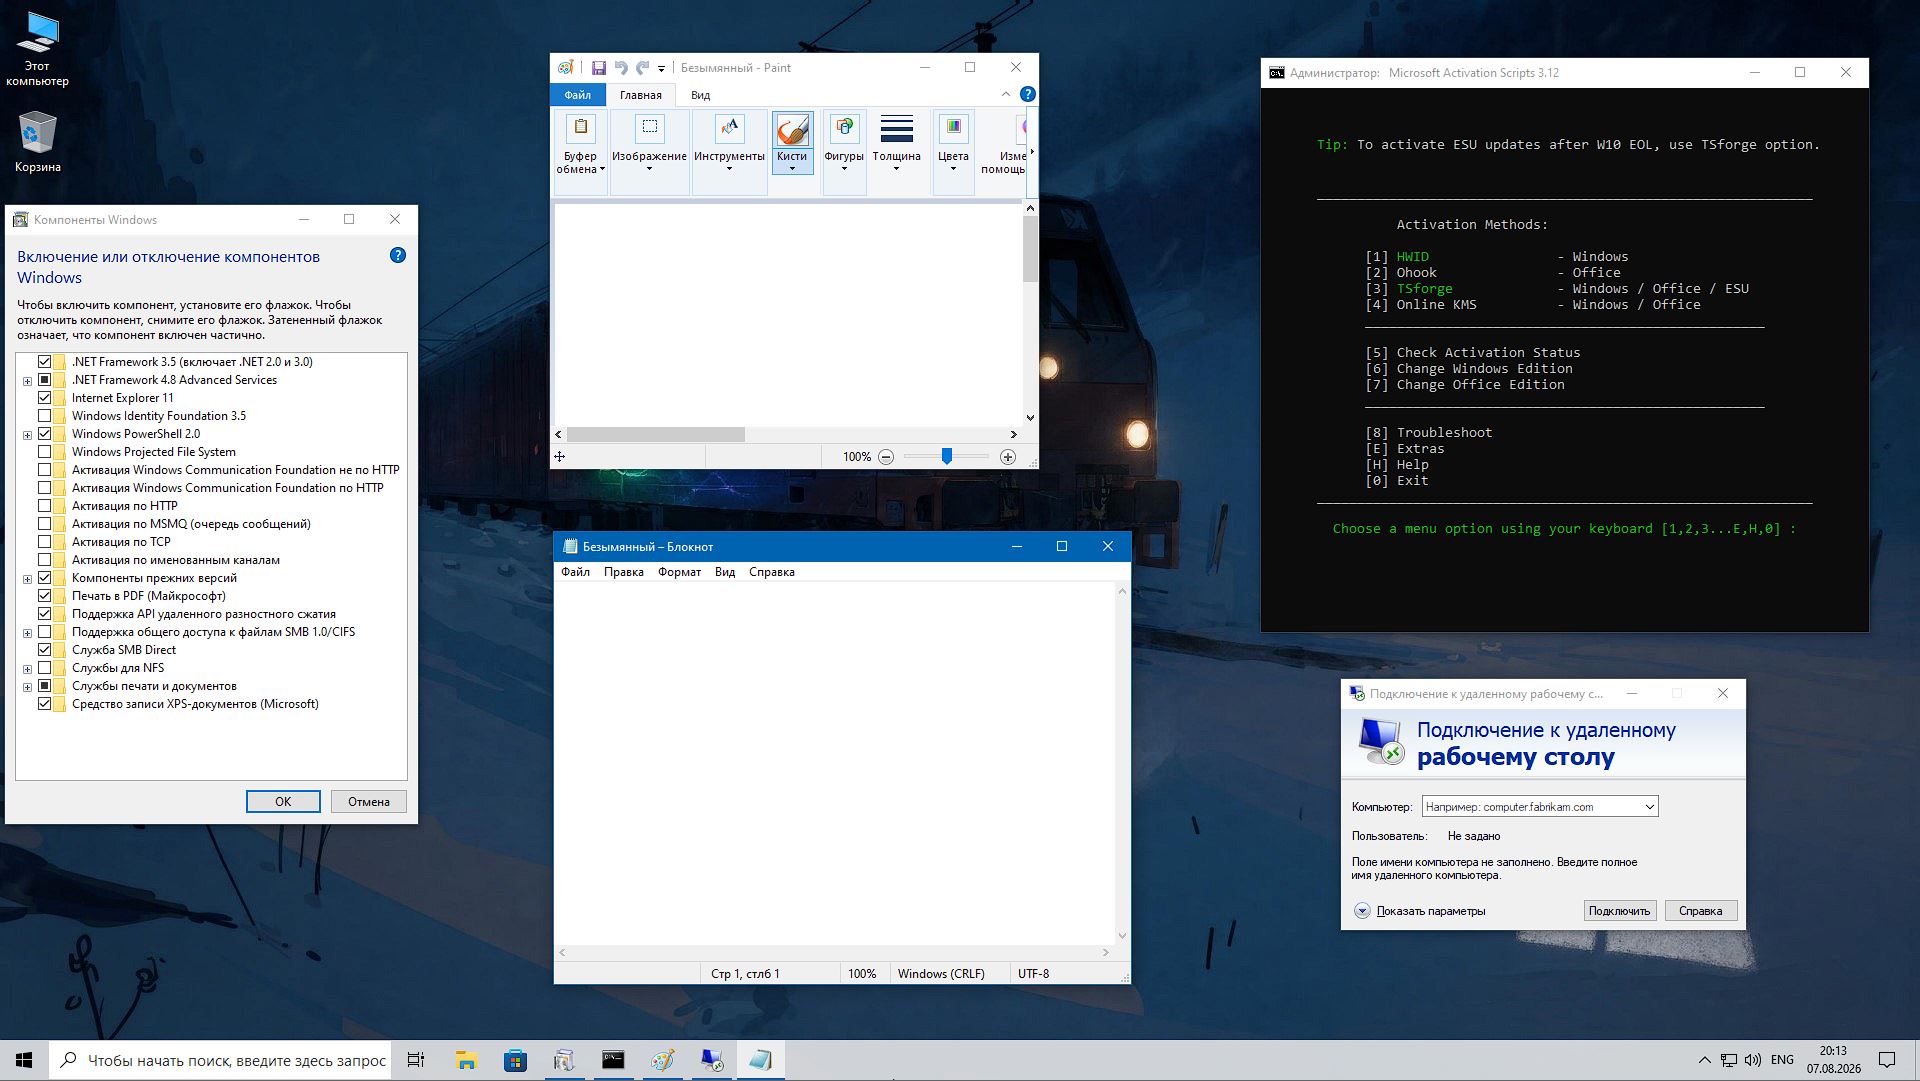Viewport: 1920px width, 1081px height.
Task: Click the Save icon in Paint's quick access toolbar
Action: point(599,68)
